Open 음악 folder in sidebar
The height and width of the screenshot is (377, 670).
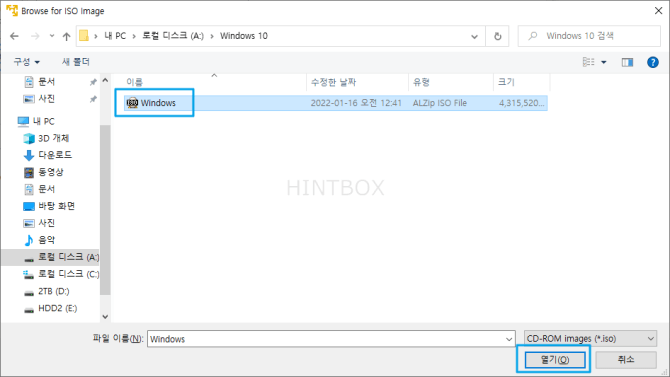pyautogui.click(x=47, y=240)
